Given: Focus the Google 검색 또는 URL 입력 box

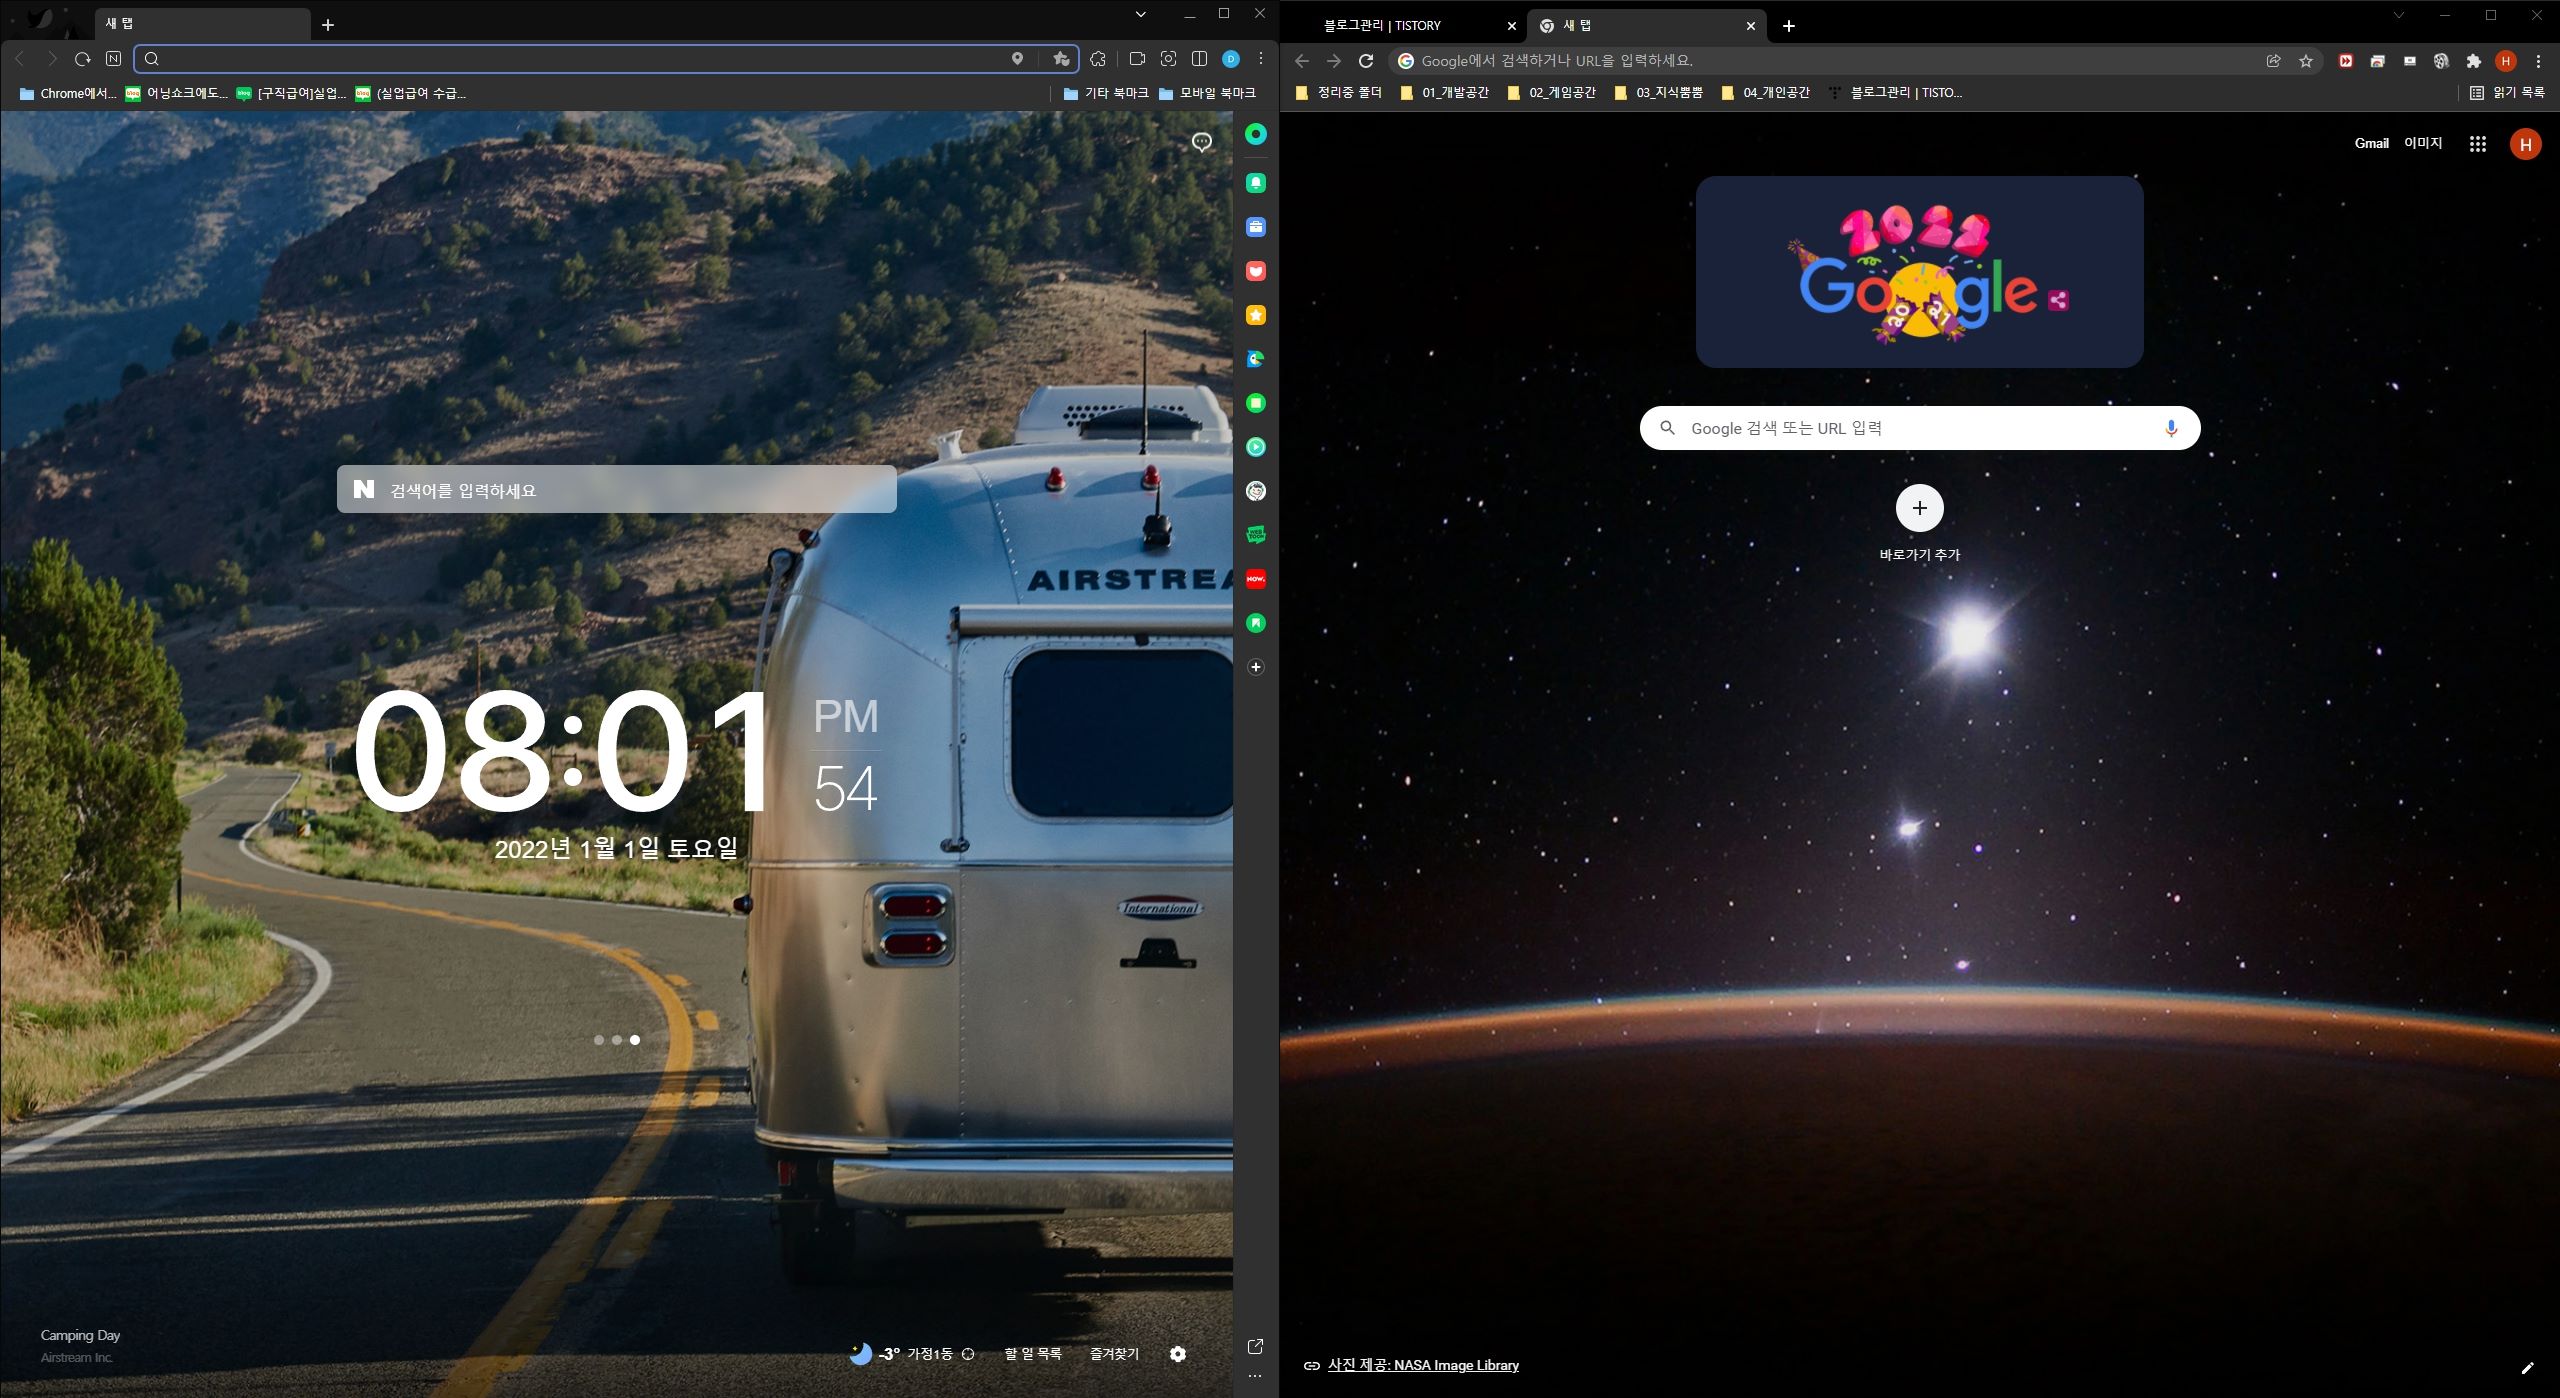Looking at the screenshot, I should point(1920,428).
